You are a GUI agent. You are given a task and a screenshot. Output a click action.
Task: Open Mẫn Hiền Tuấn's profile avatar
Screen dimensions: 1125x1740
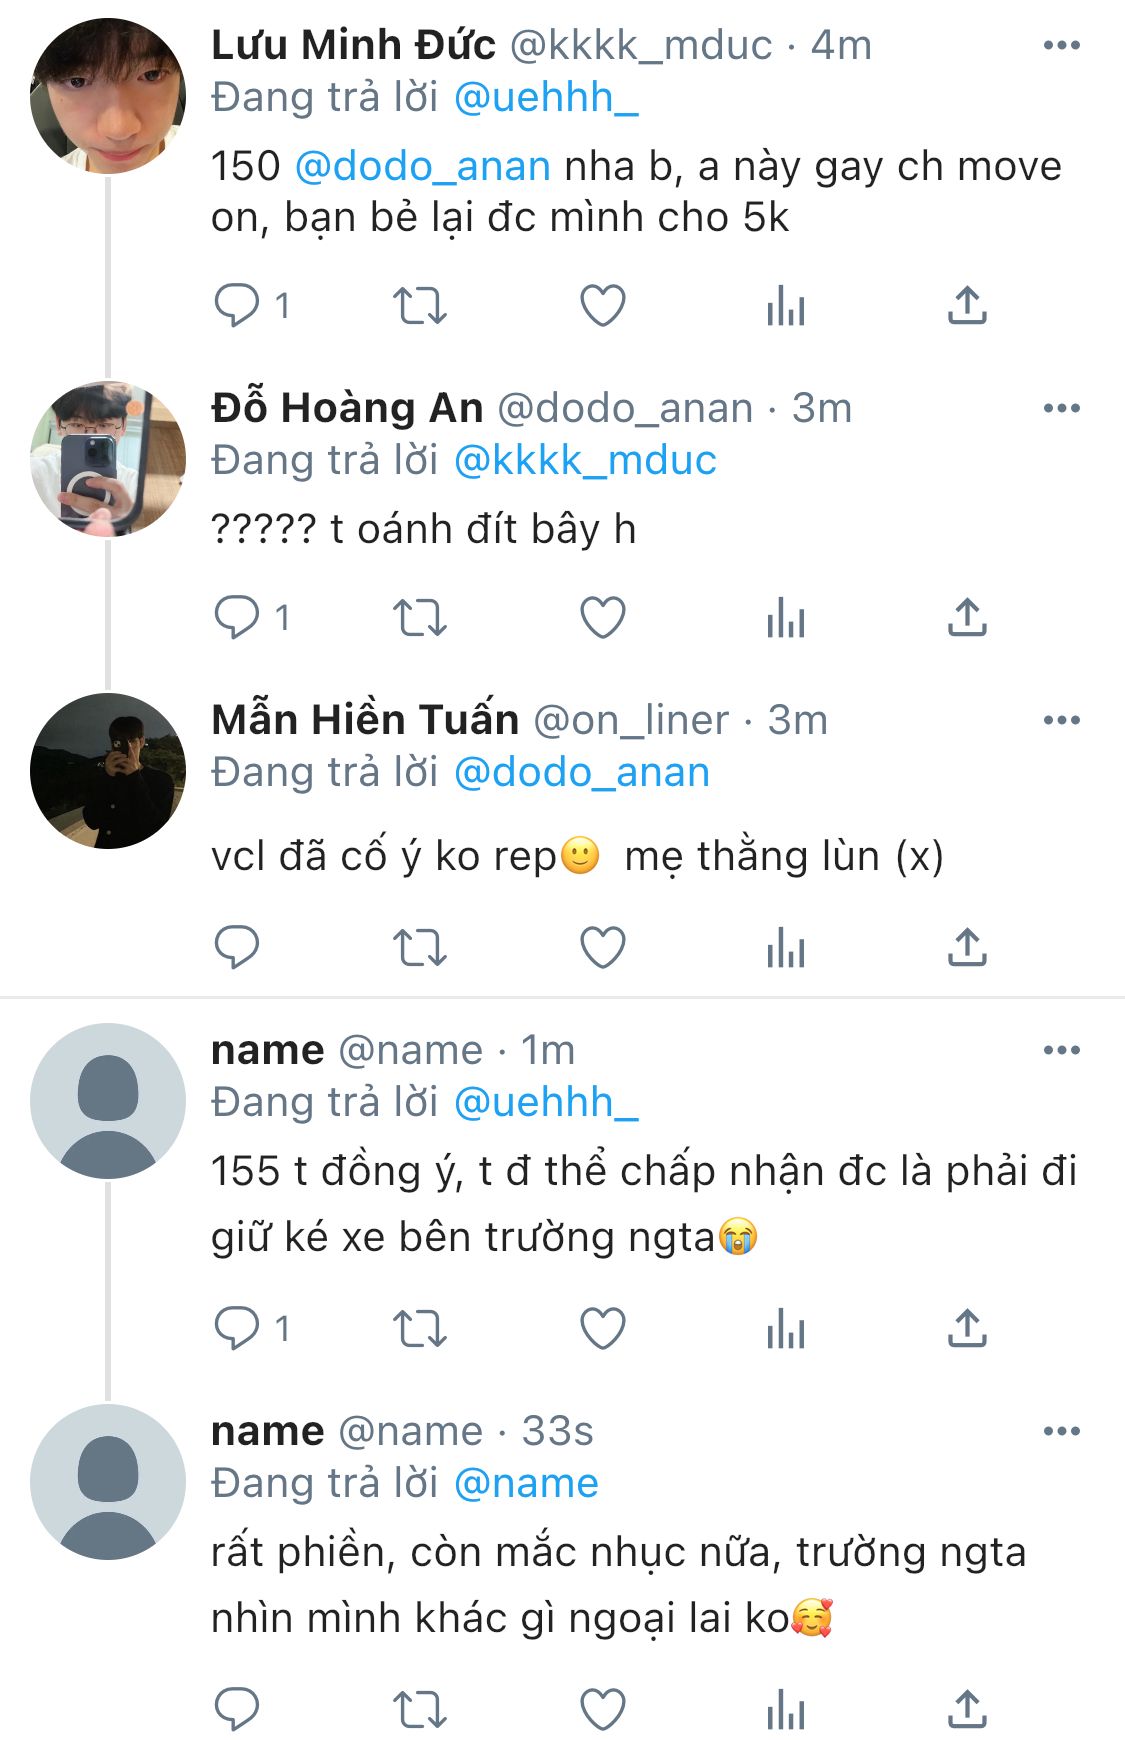coord(108,771)
